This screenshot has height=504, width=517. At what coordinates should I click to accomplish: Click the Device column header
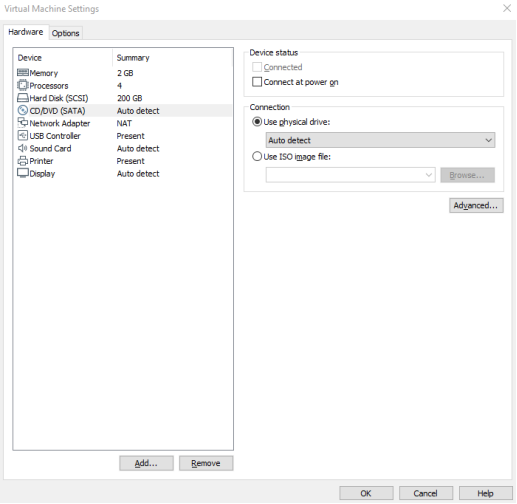click(30, 58)
